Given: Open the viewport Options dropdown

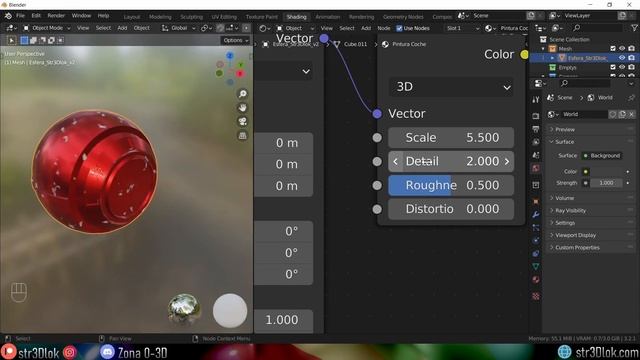Looking at the screenshot, I should (236, 40).
